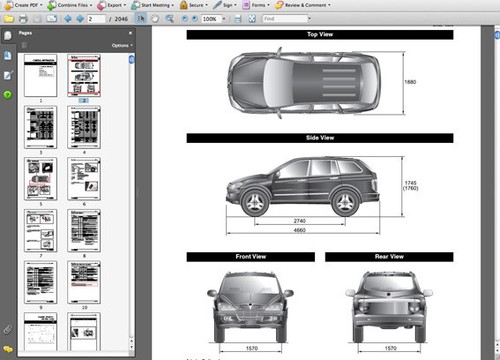500x360 pixels.
Task: Click the Forms icon
Action: 246,5
